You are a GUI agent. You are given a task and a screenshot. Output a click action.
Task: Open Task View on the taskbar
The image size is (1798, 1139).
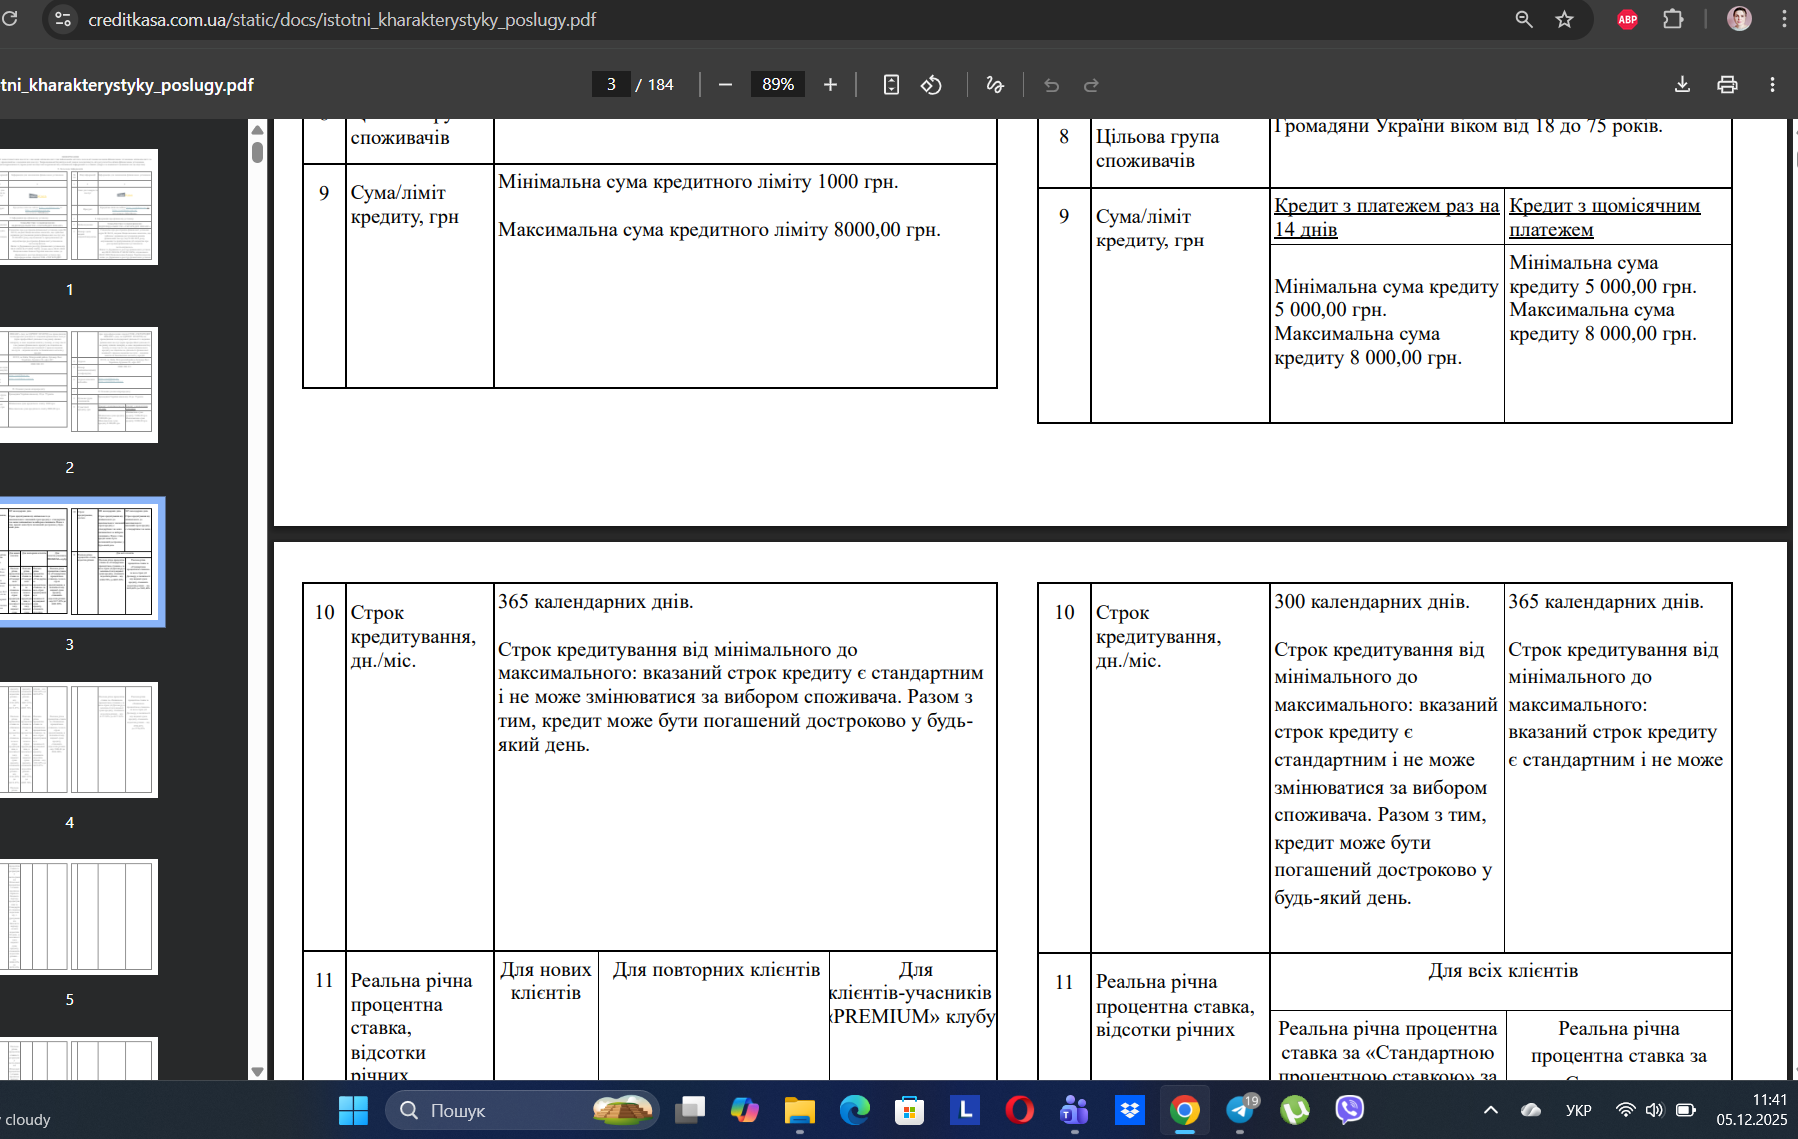pos(690,1110)
